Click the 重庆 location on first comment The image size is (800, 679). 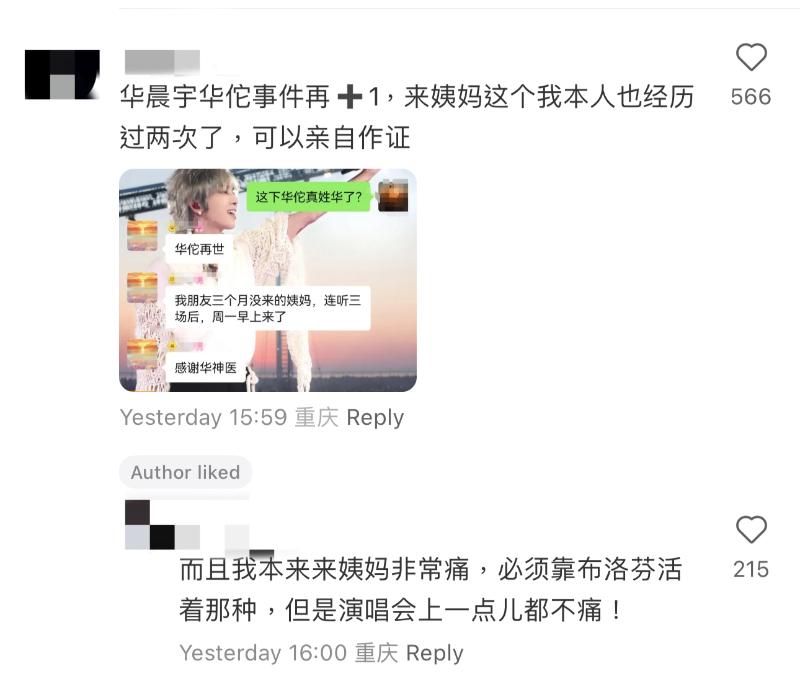point(316,417)
